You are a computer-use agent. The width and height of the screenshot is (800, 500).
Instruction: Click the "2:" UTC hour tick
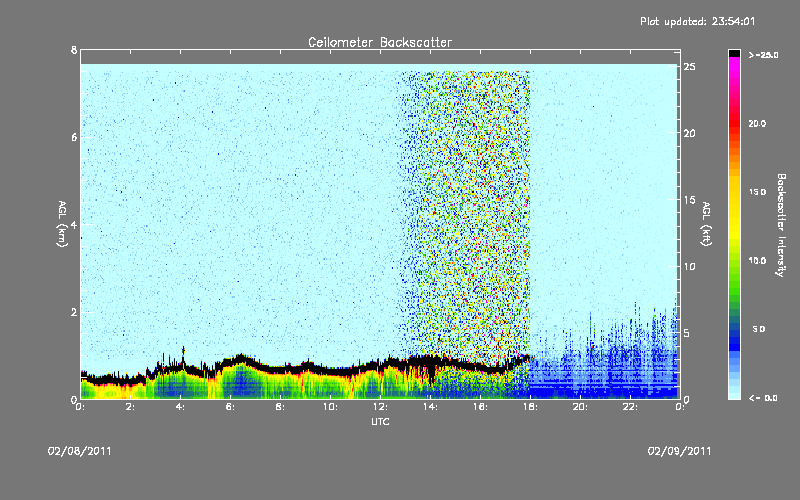tap(131, 407)
